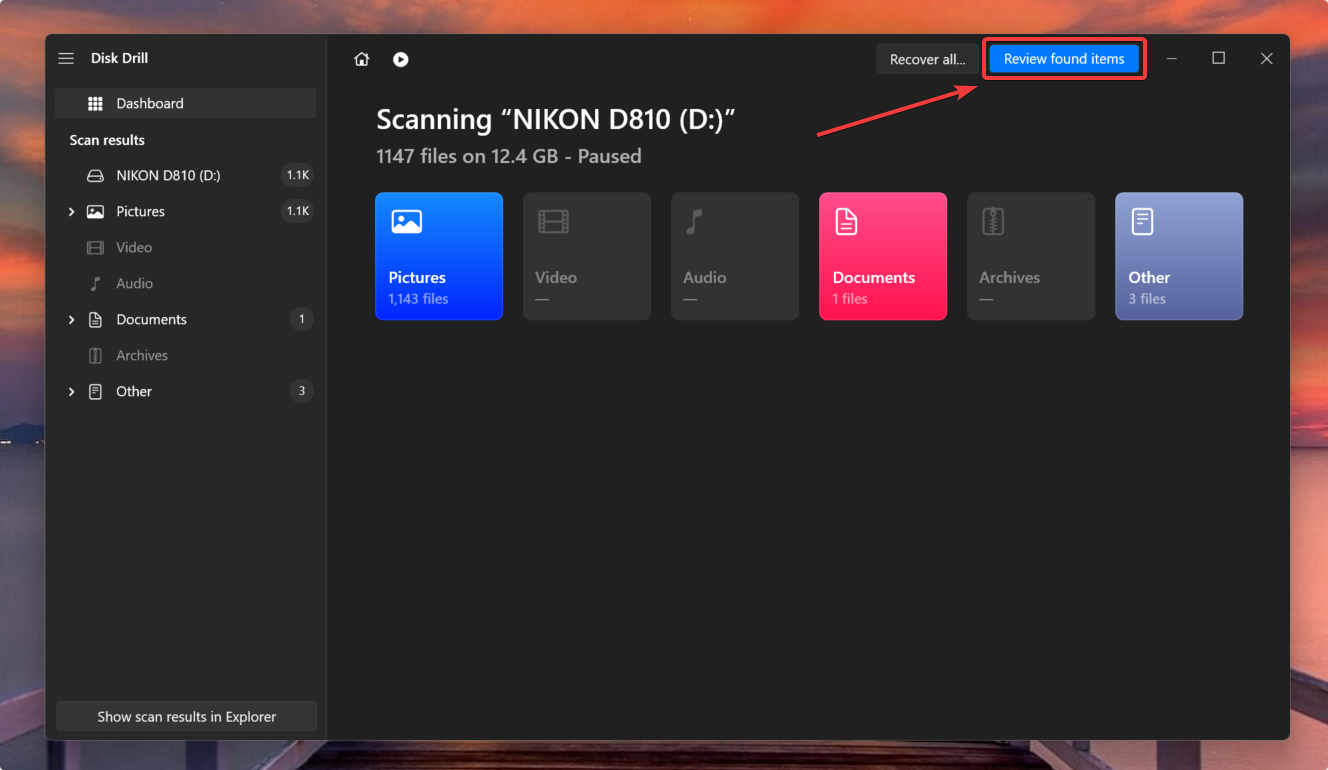Click the grid icon beside Dashboard
The height and width of the screenshot is (770, 1328).
pos(95,103)
